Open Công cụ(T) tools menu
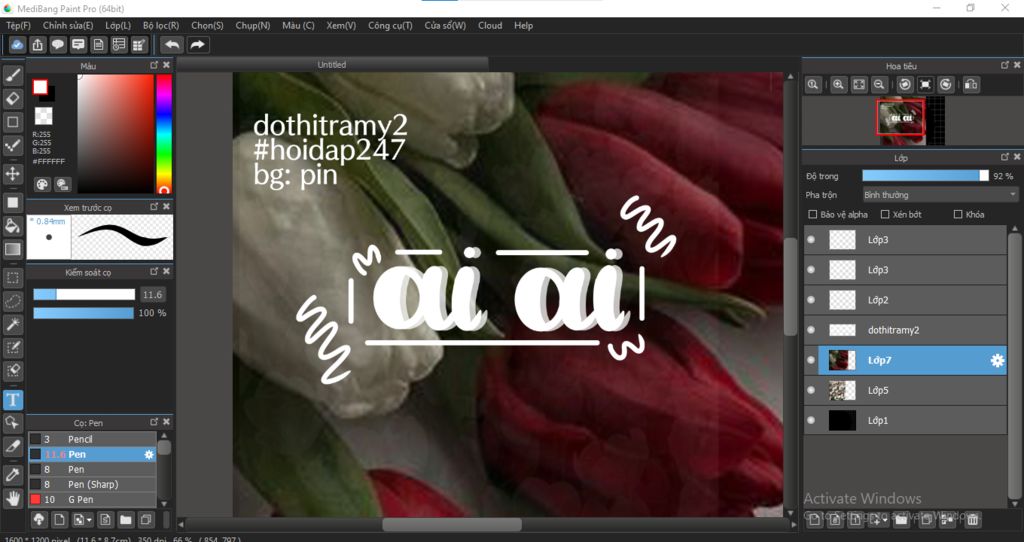Screen dimensions: 1024x542 tap(390, 25)
